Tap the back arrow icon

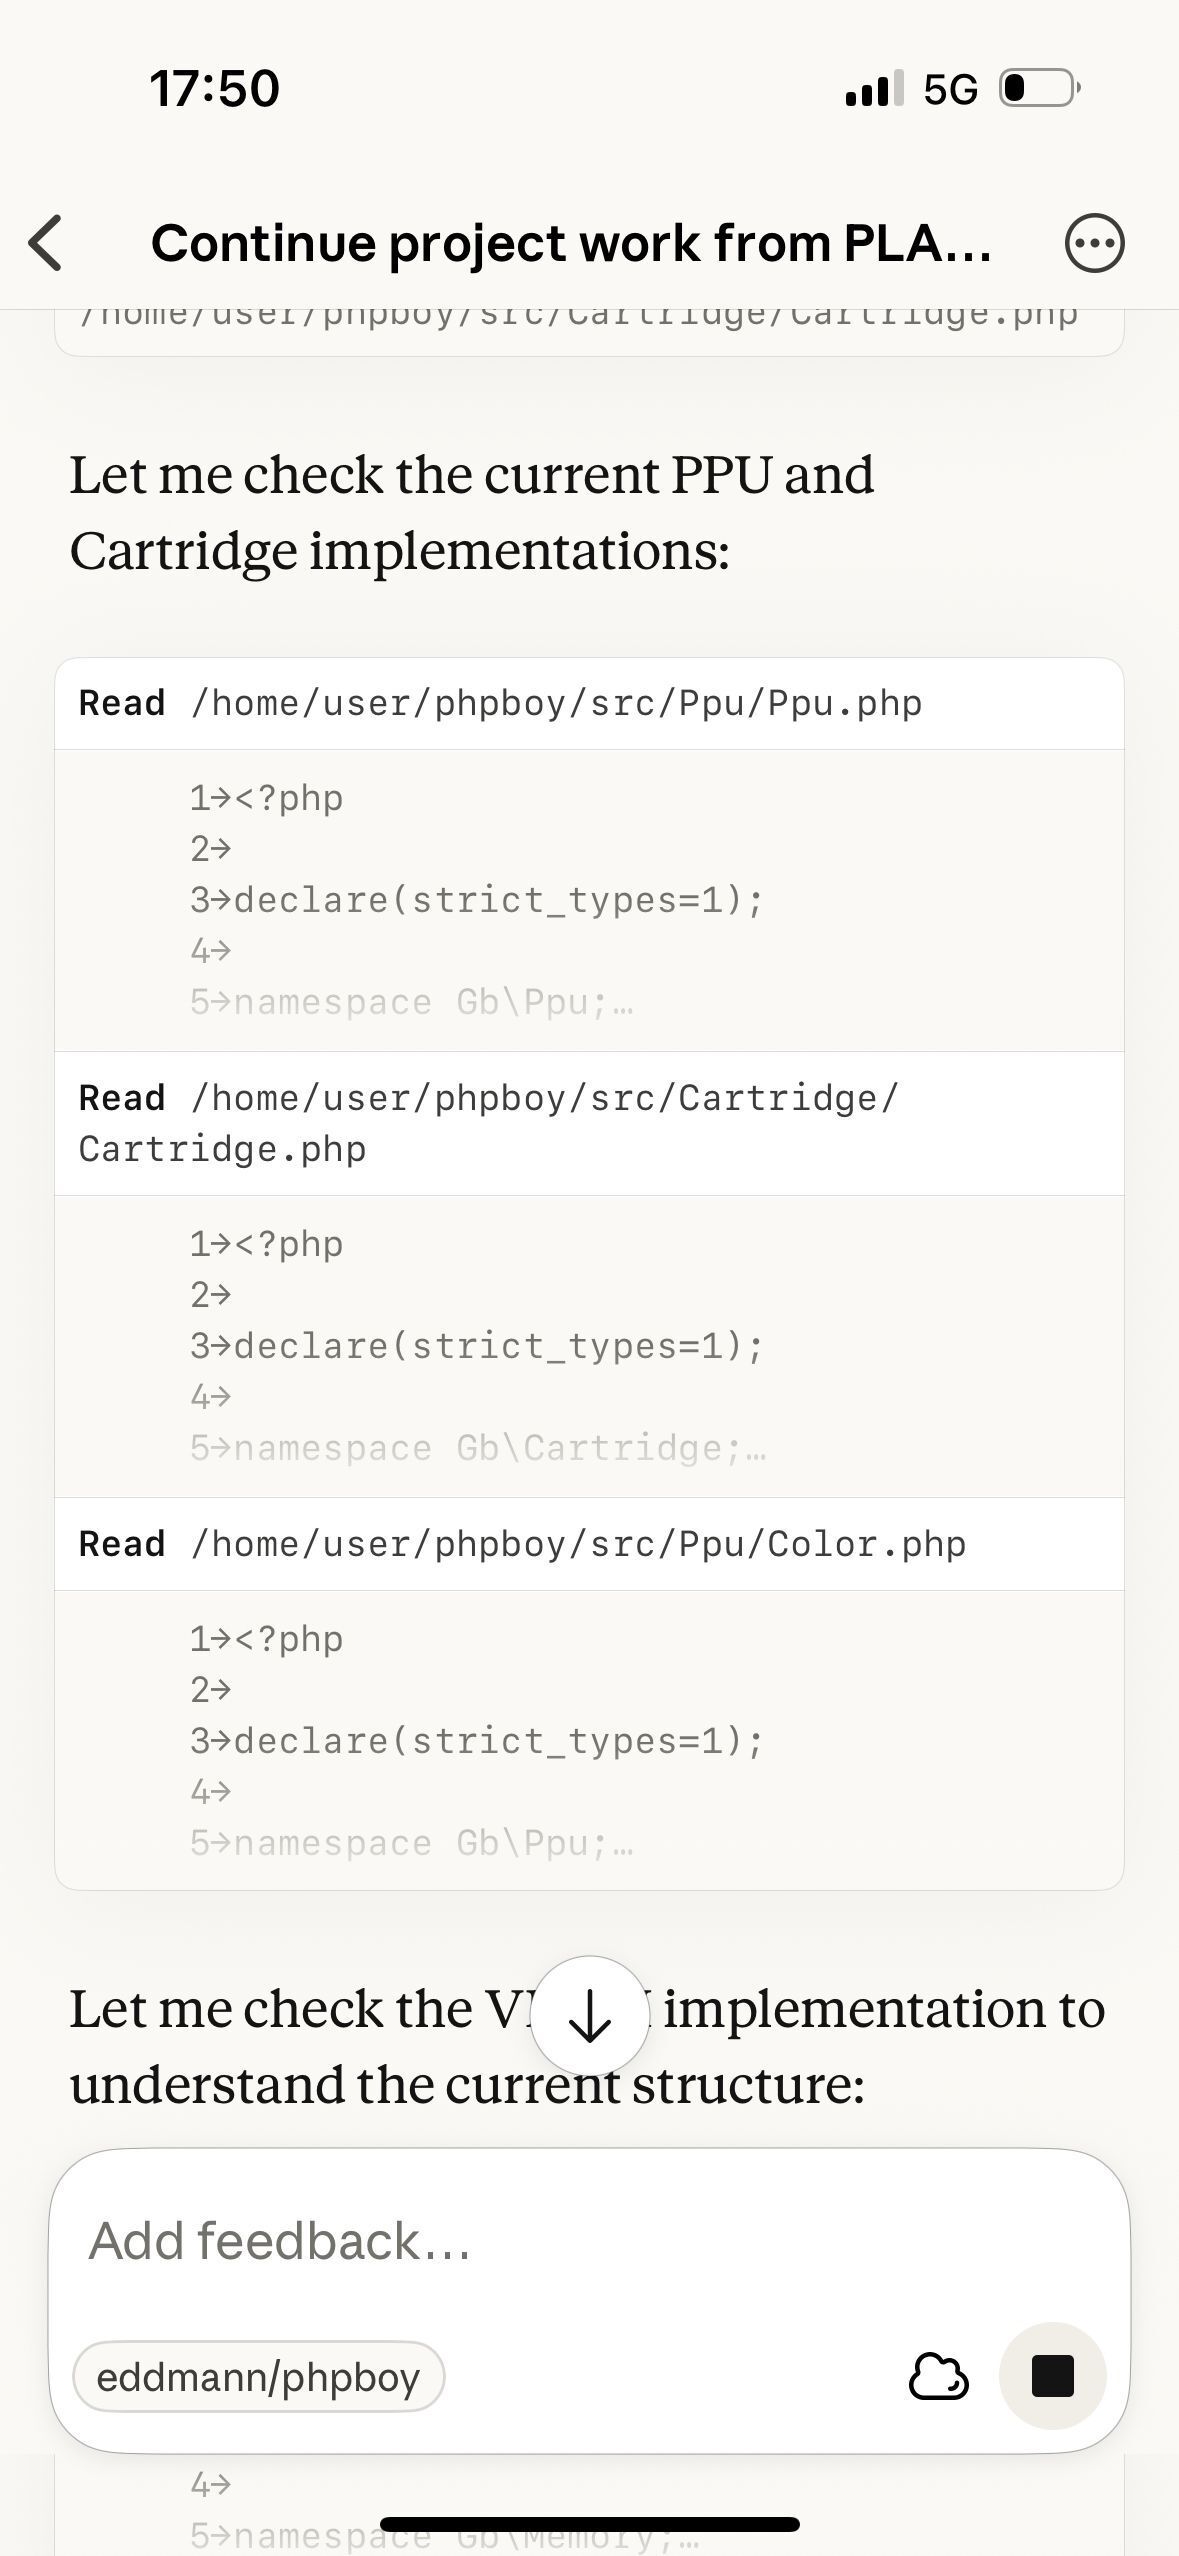47,243
